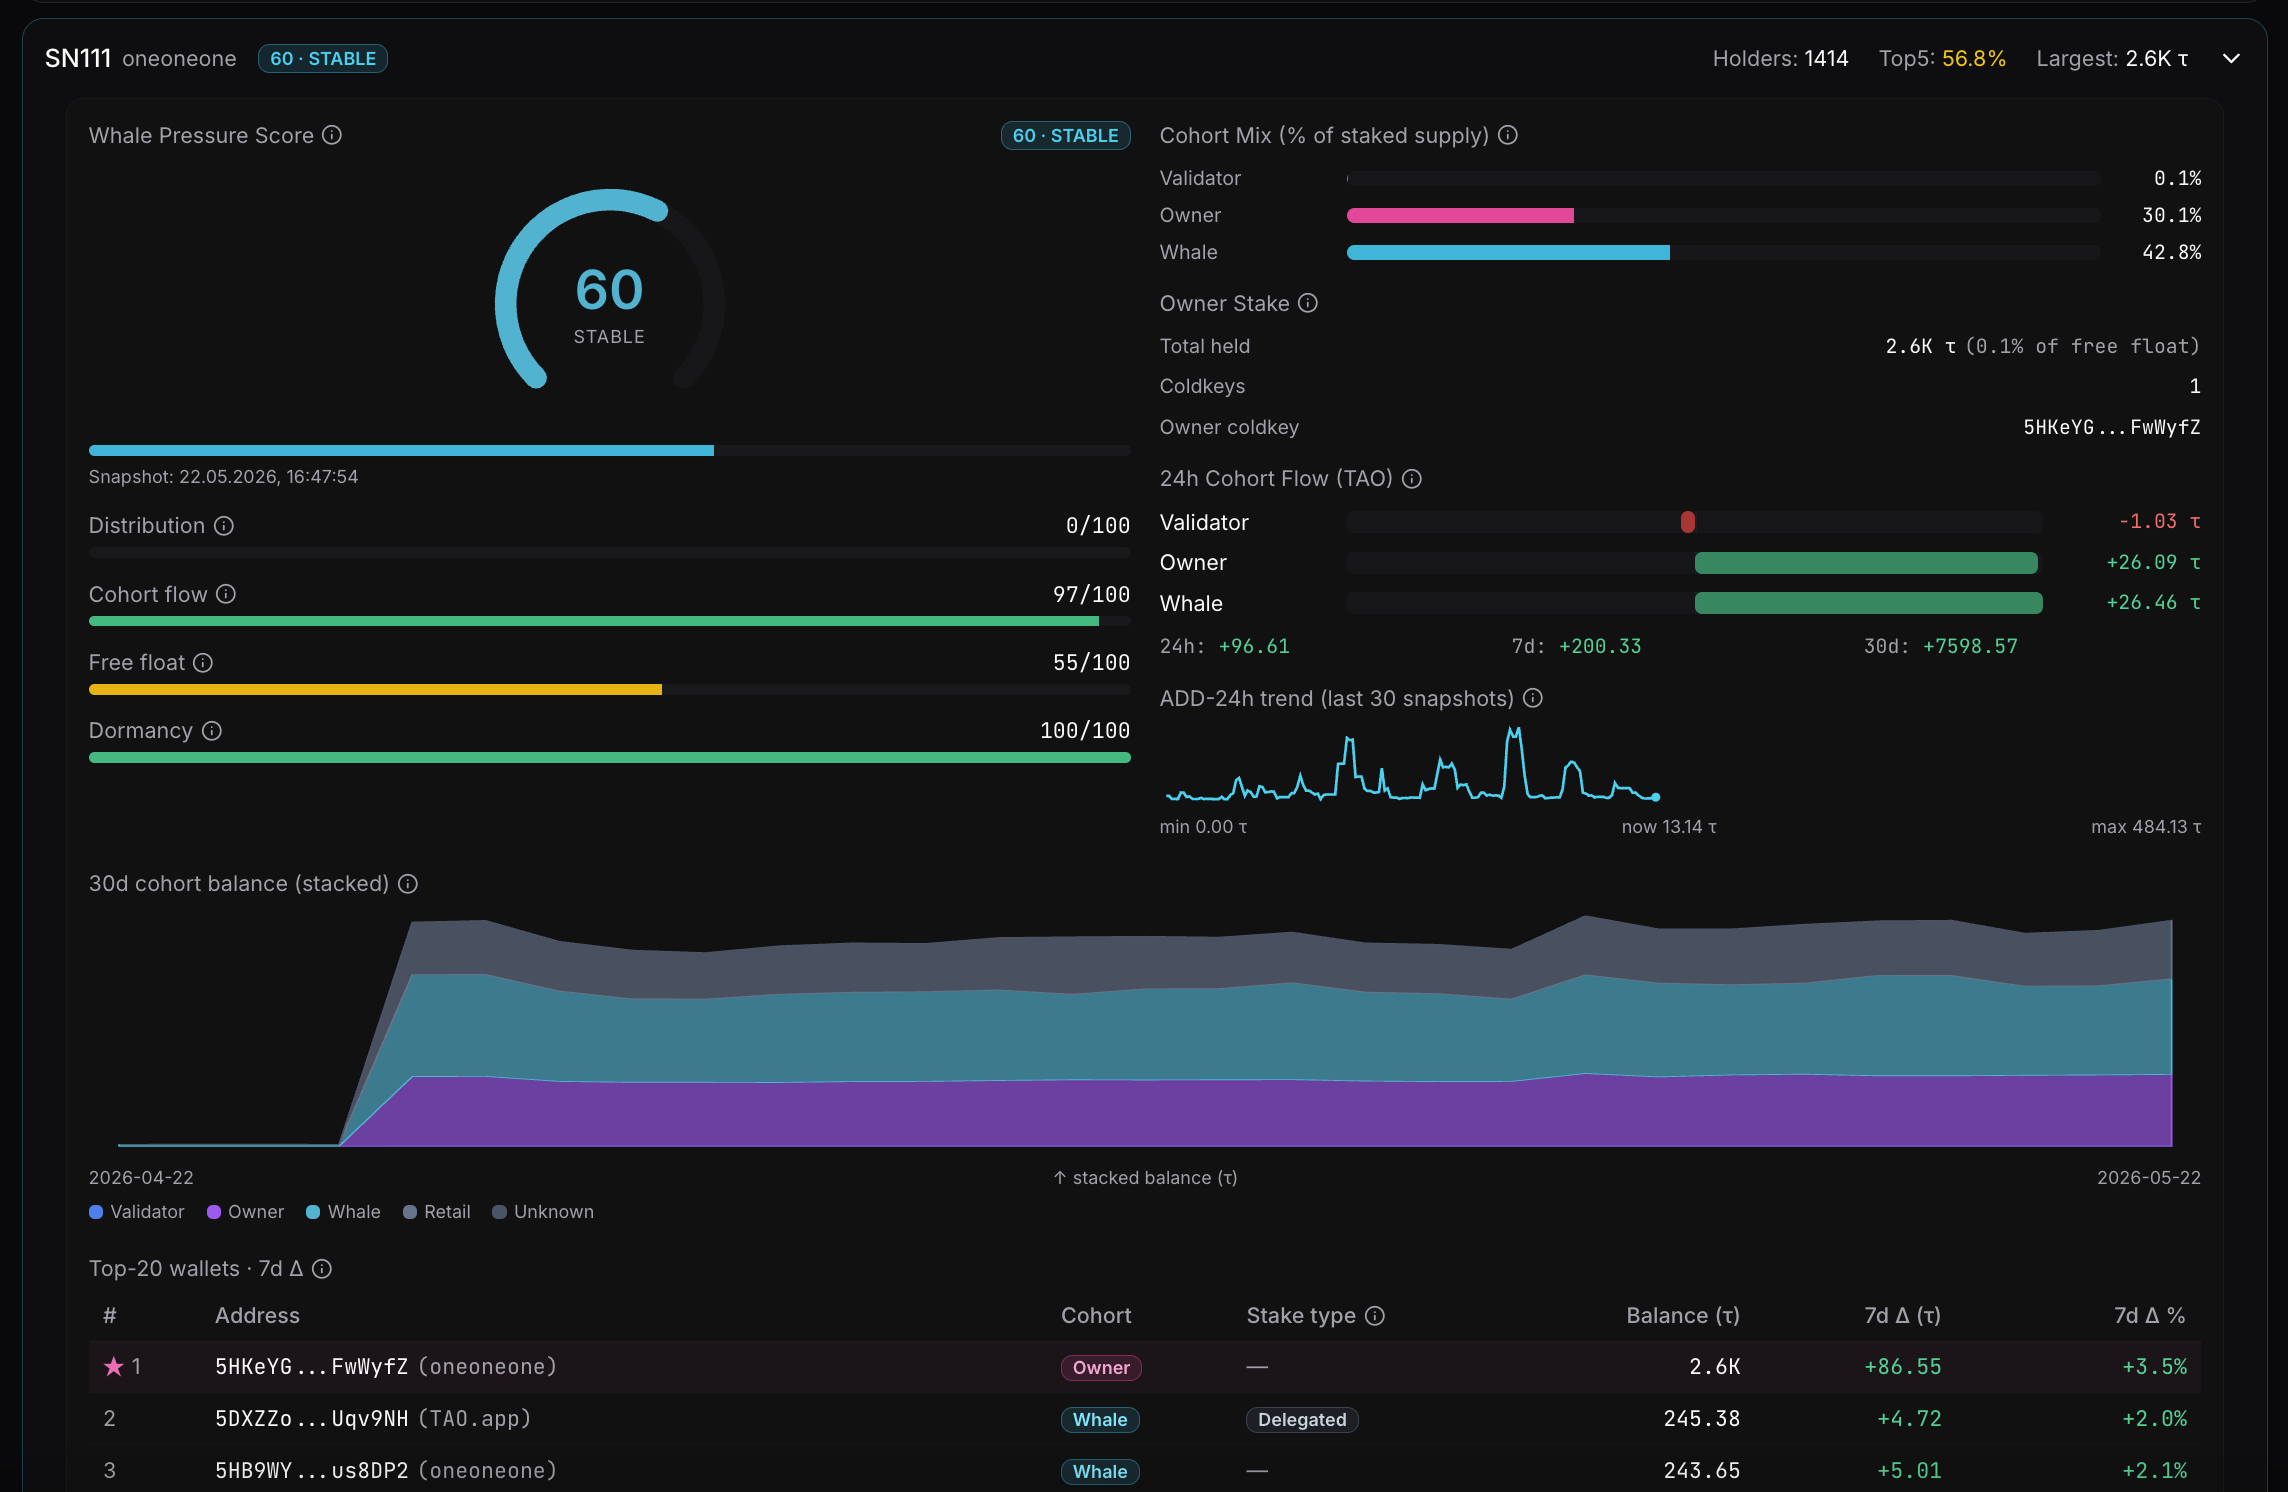Click the Balance (τ) column header
Viewport: 2288px width, 1492px height.
(x=1683, y=1316)
